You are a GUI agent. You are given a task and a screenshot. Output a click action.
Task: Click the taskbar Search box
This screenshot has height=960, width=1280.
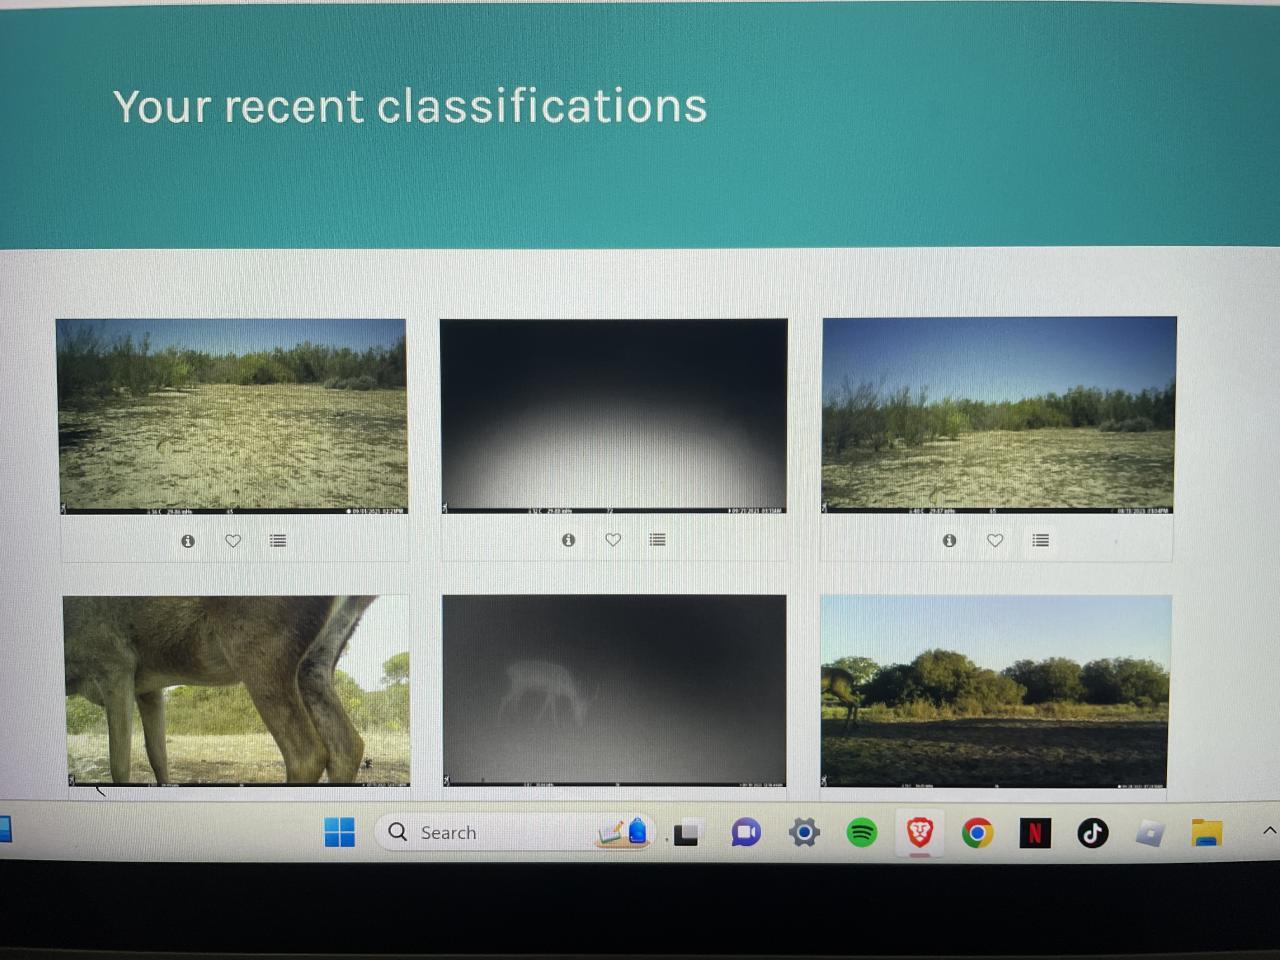coord(515,832)
